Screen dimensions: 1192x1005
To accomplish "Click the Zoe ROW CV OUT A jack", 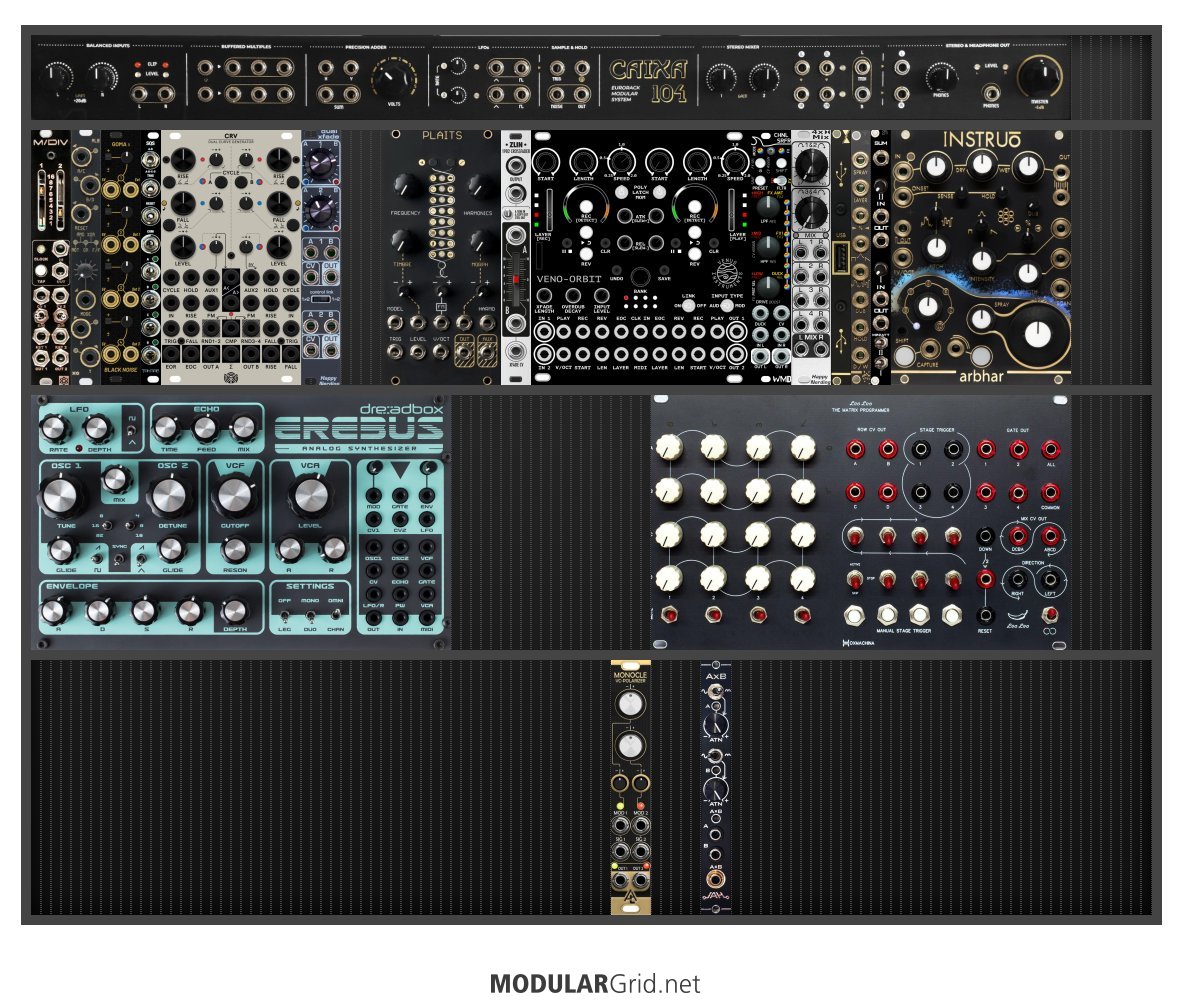I will click(x=854, y=449).
